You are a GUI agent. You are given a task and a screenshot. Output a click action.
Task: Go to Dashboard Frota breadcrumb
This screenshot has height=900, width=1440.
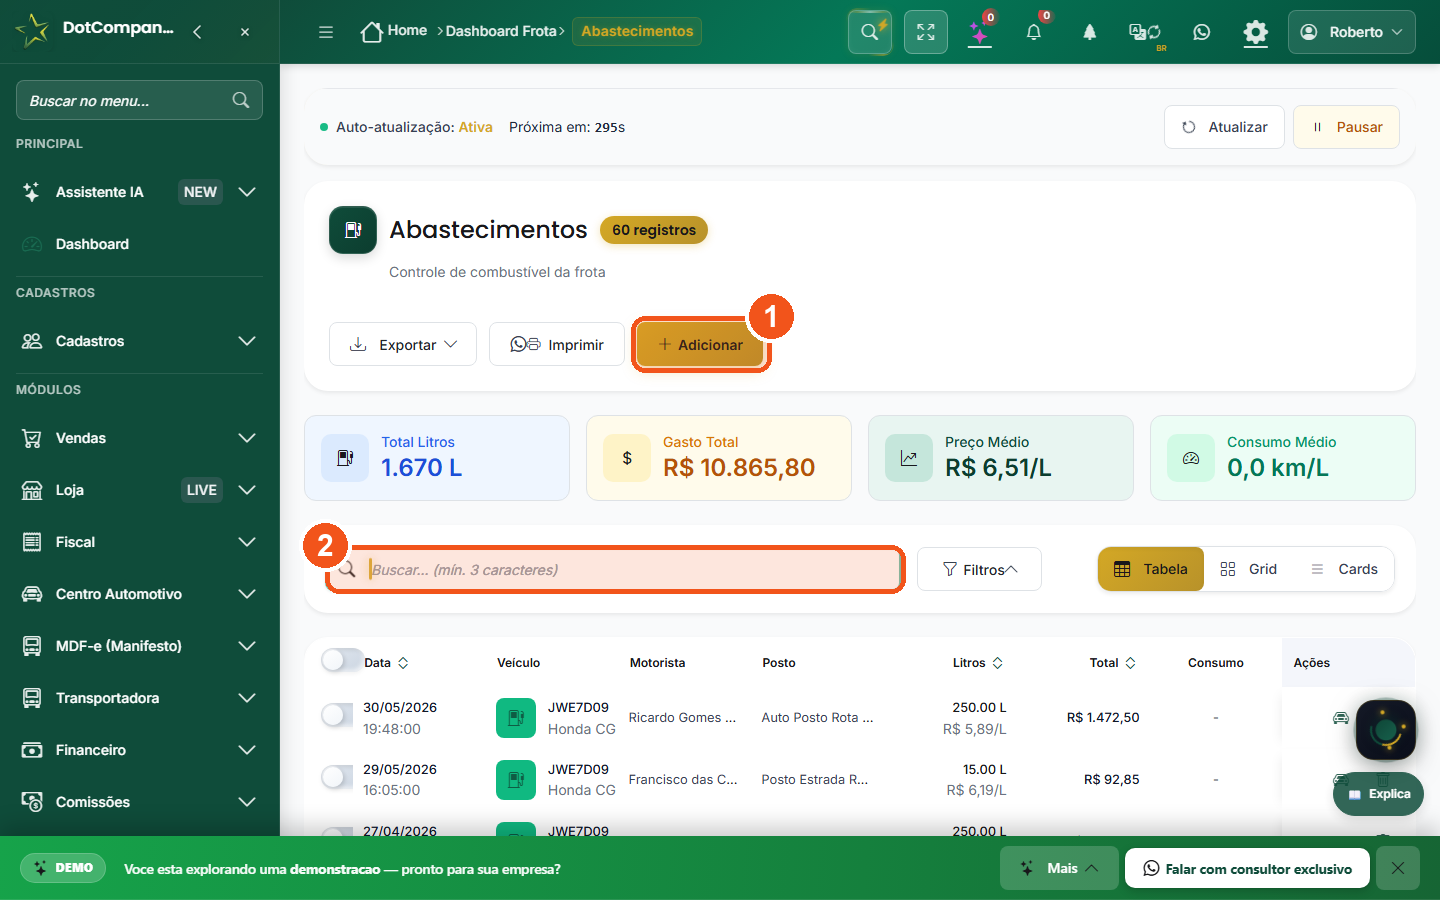(501, 31)
